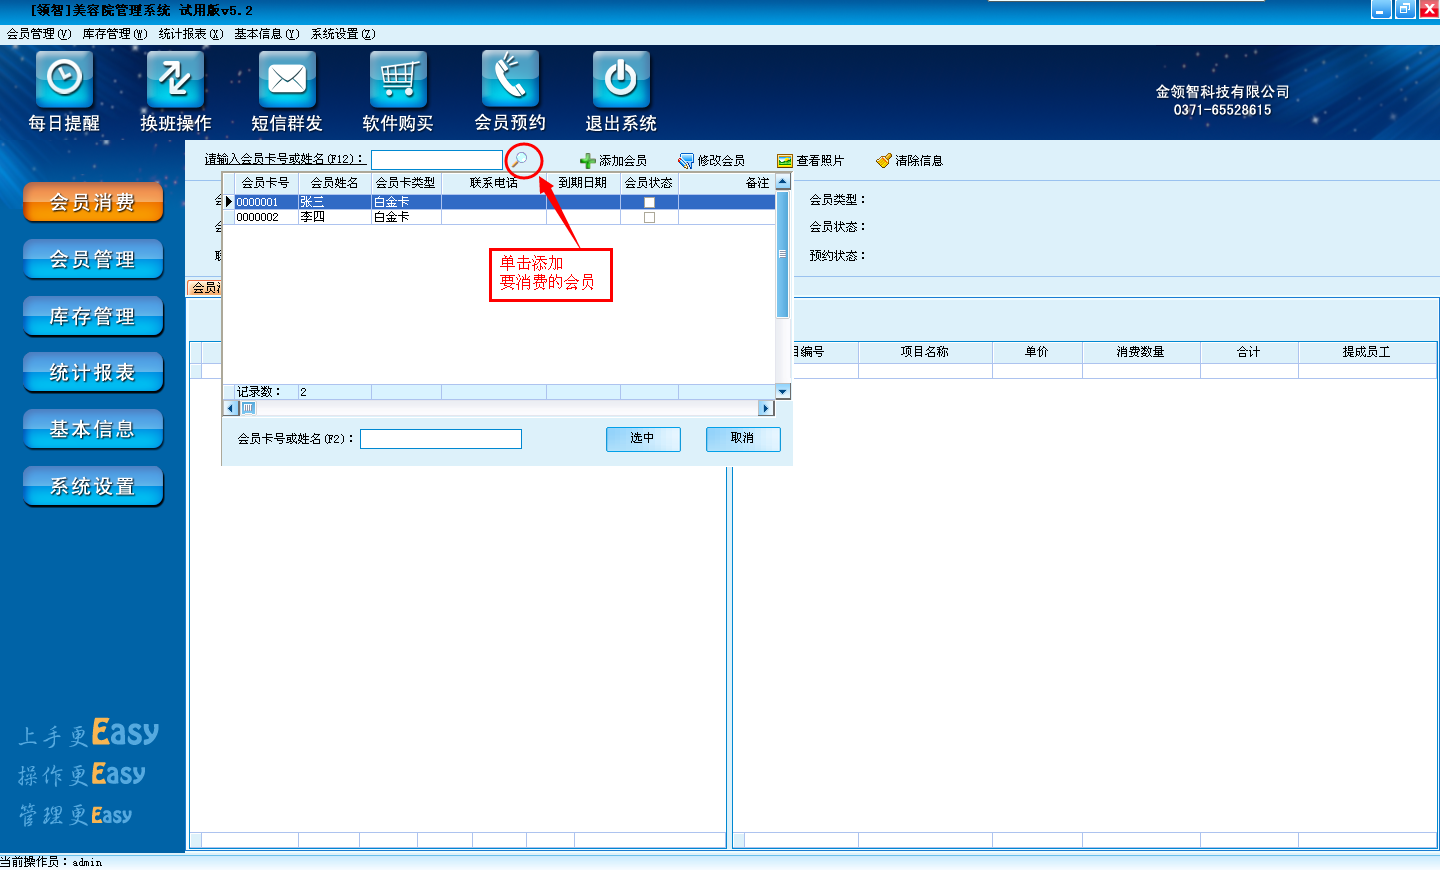Toggle 会员状态 checkbox for member 张三
Image resolution: width=1440 pixels, height=870 pixels.
(x=649, y=202)
